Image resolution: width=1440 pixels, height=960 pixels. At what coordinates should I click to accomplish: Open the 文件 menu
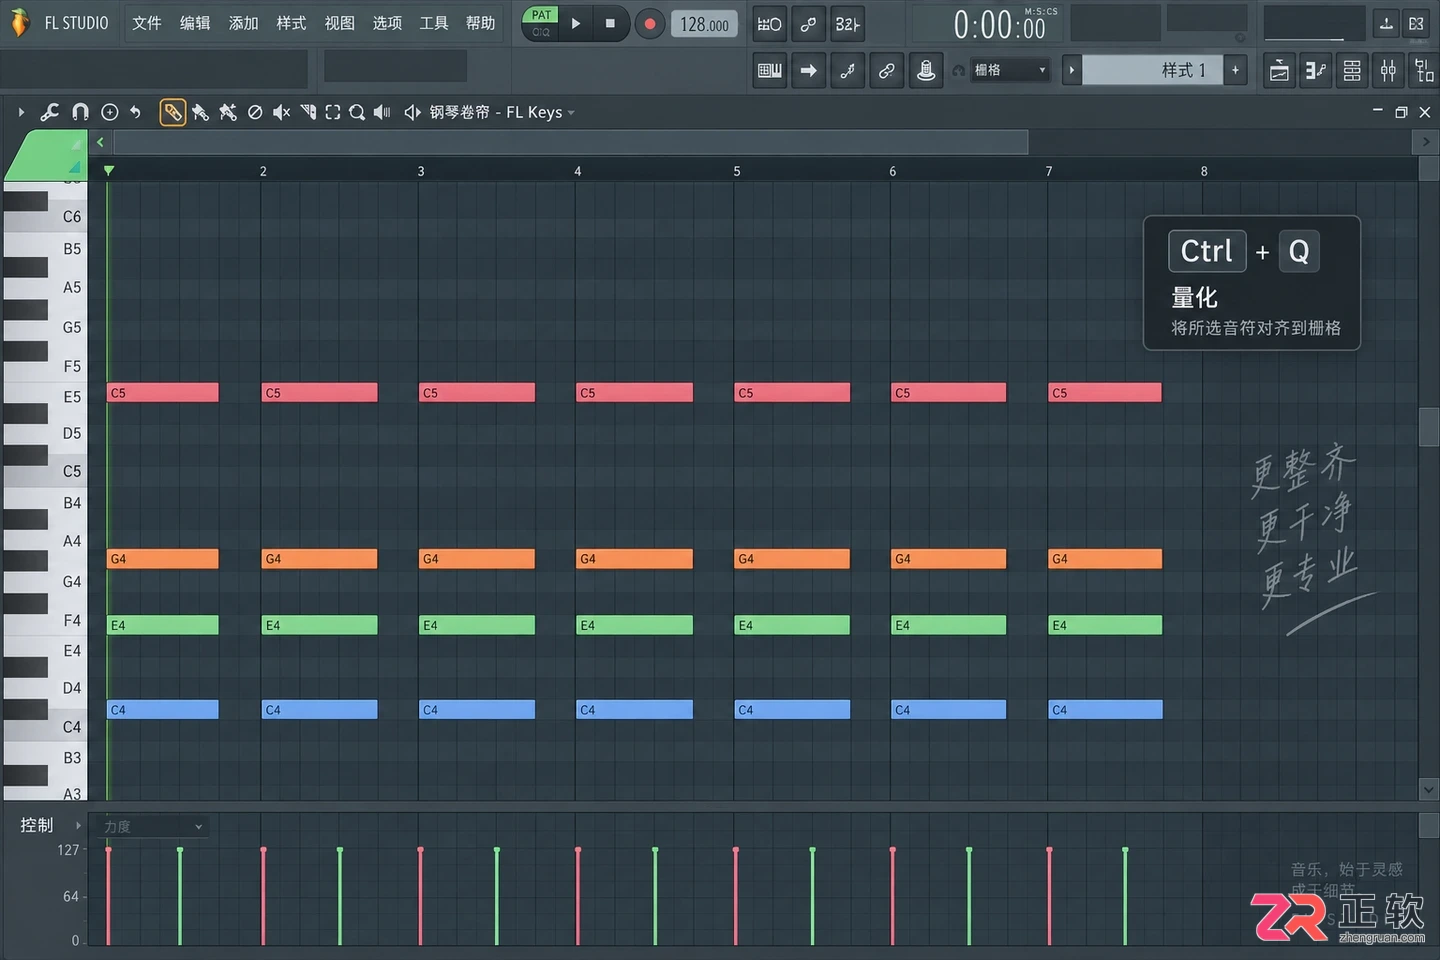(x=147, y=23)
